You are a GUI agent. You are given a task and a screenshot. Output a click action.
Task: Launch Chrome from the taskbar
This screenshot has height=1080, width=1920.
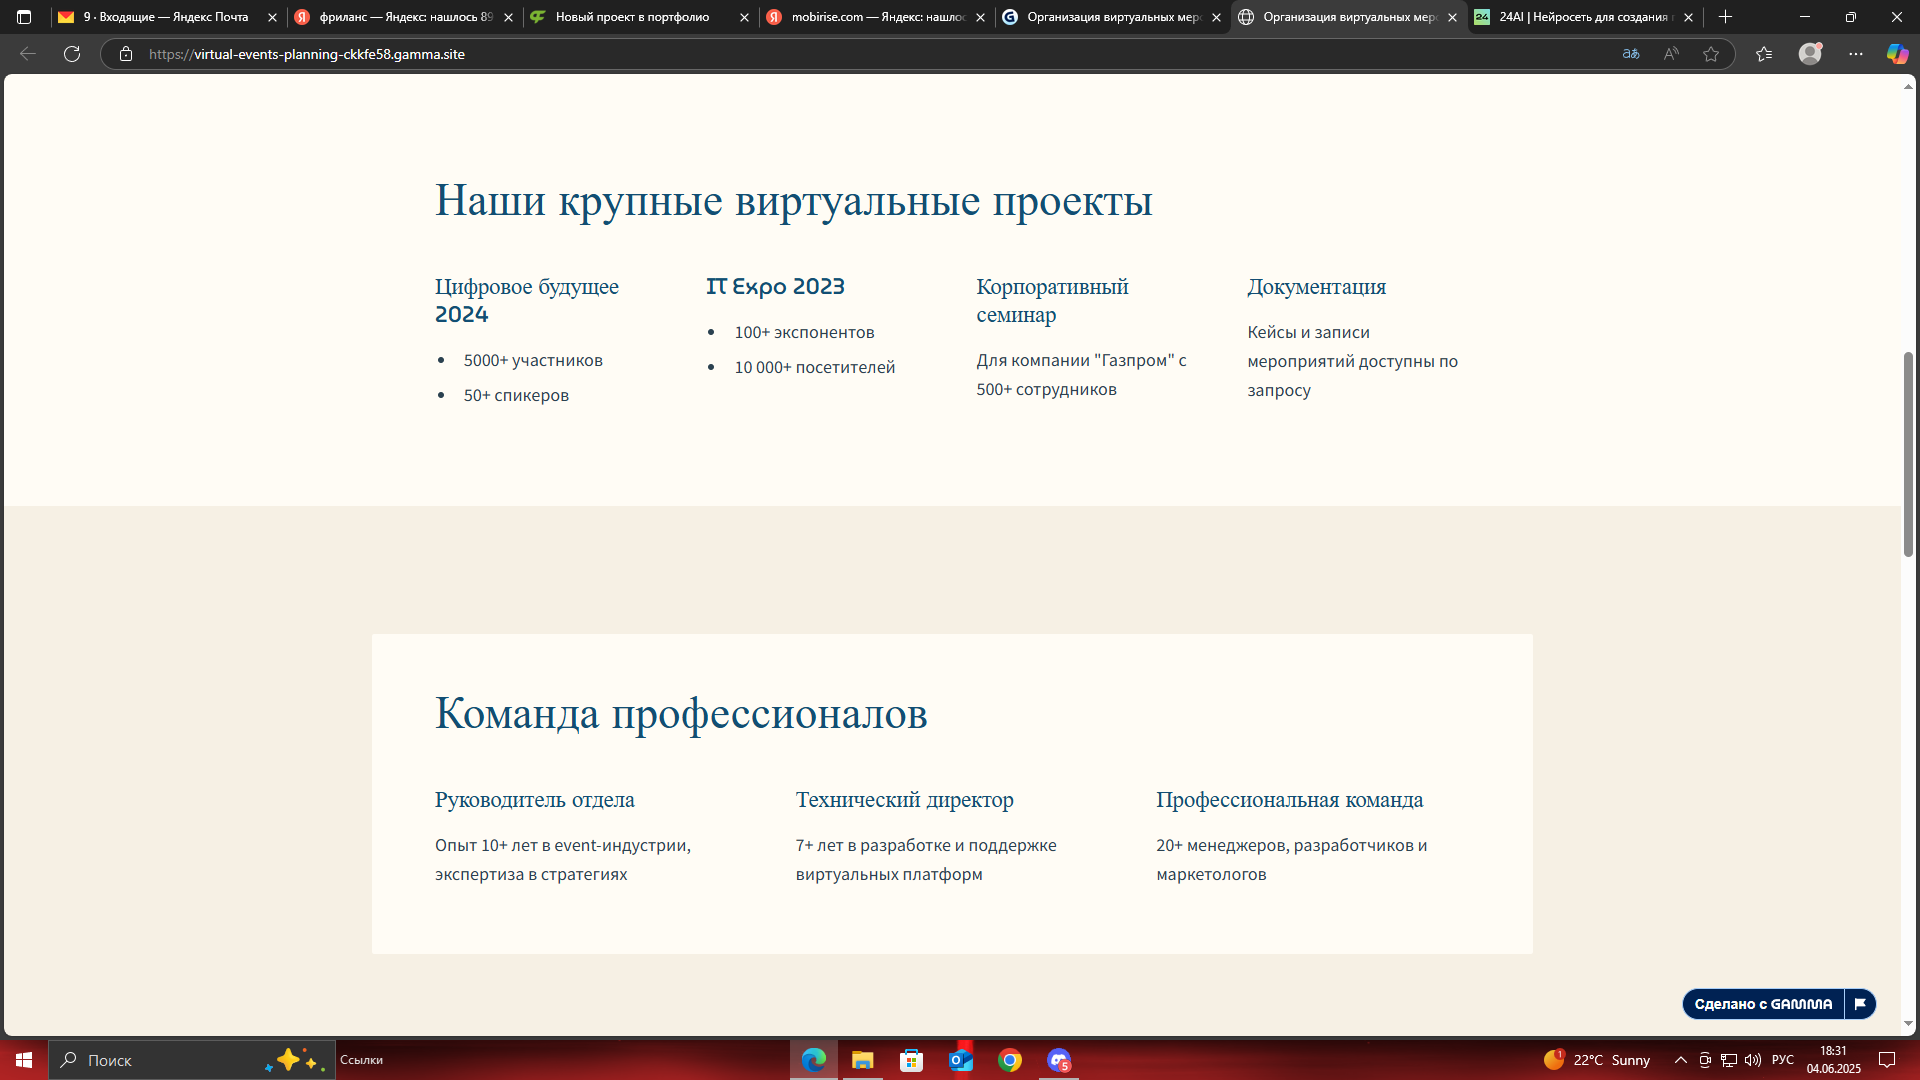[1009, 1060]
